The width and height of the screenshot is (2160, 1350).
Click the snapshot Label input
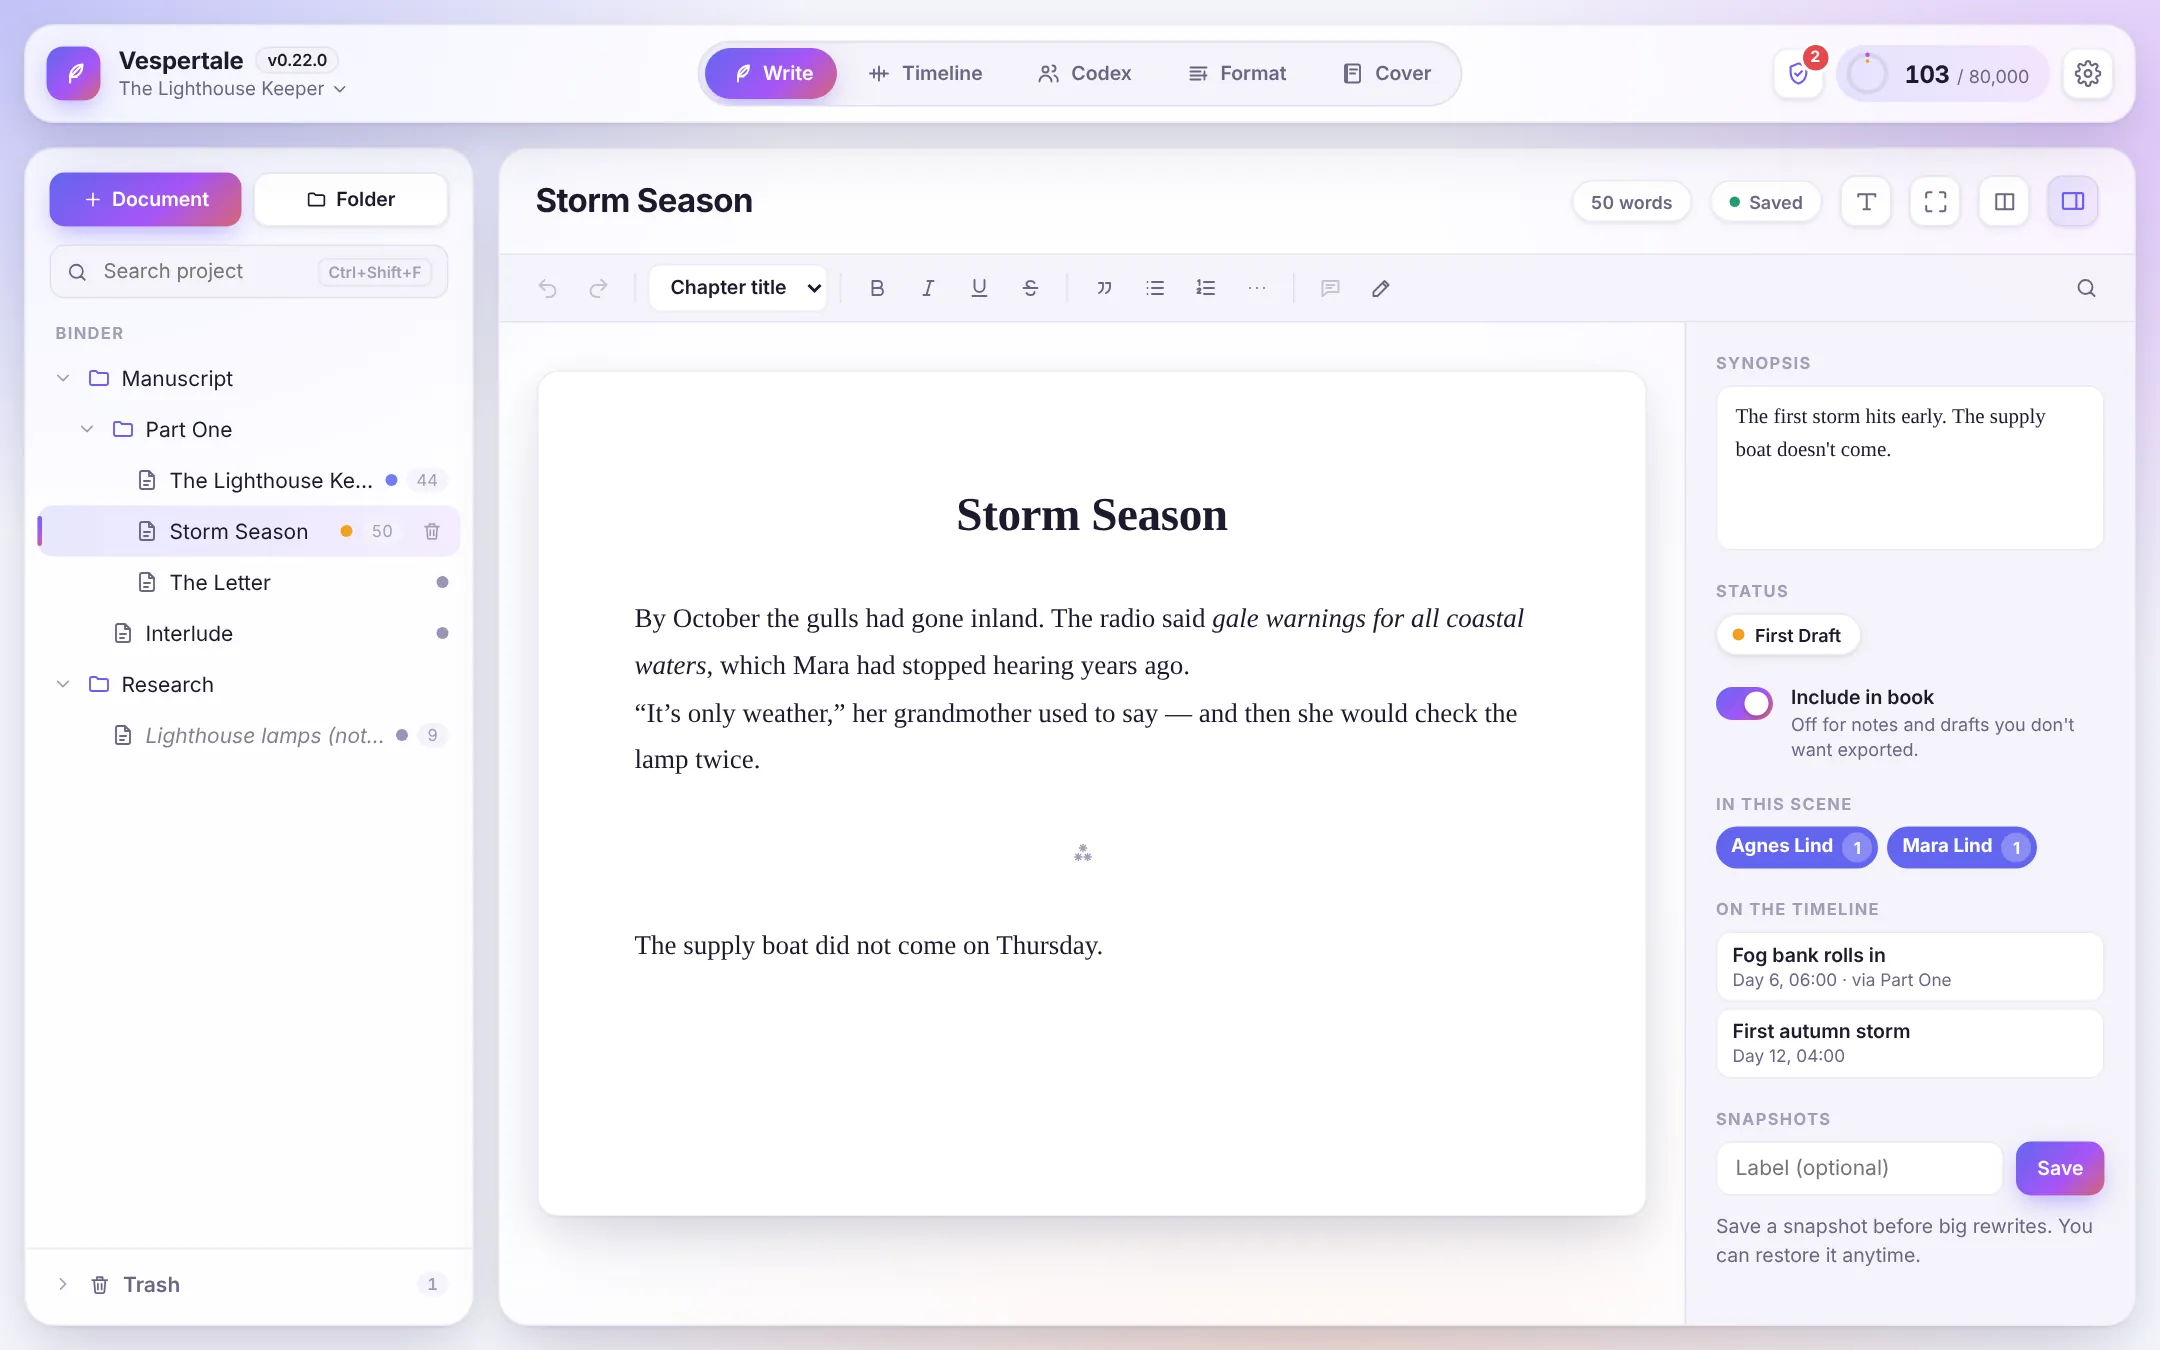(x=1859, y=1168)
